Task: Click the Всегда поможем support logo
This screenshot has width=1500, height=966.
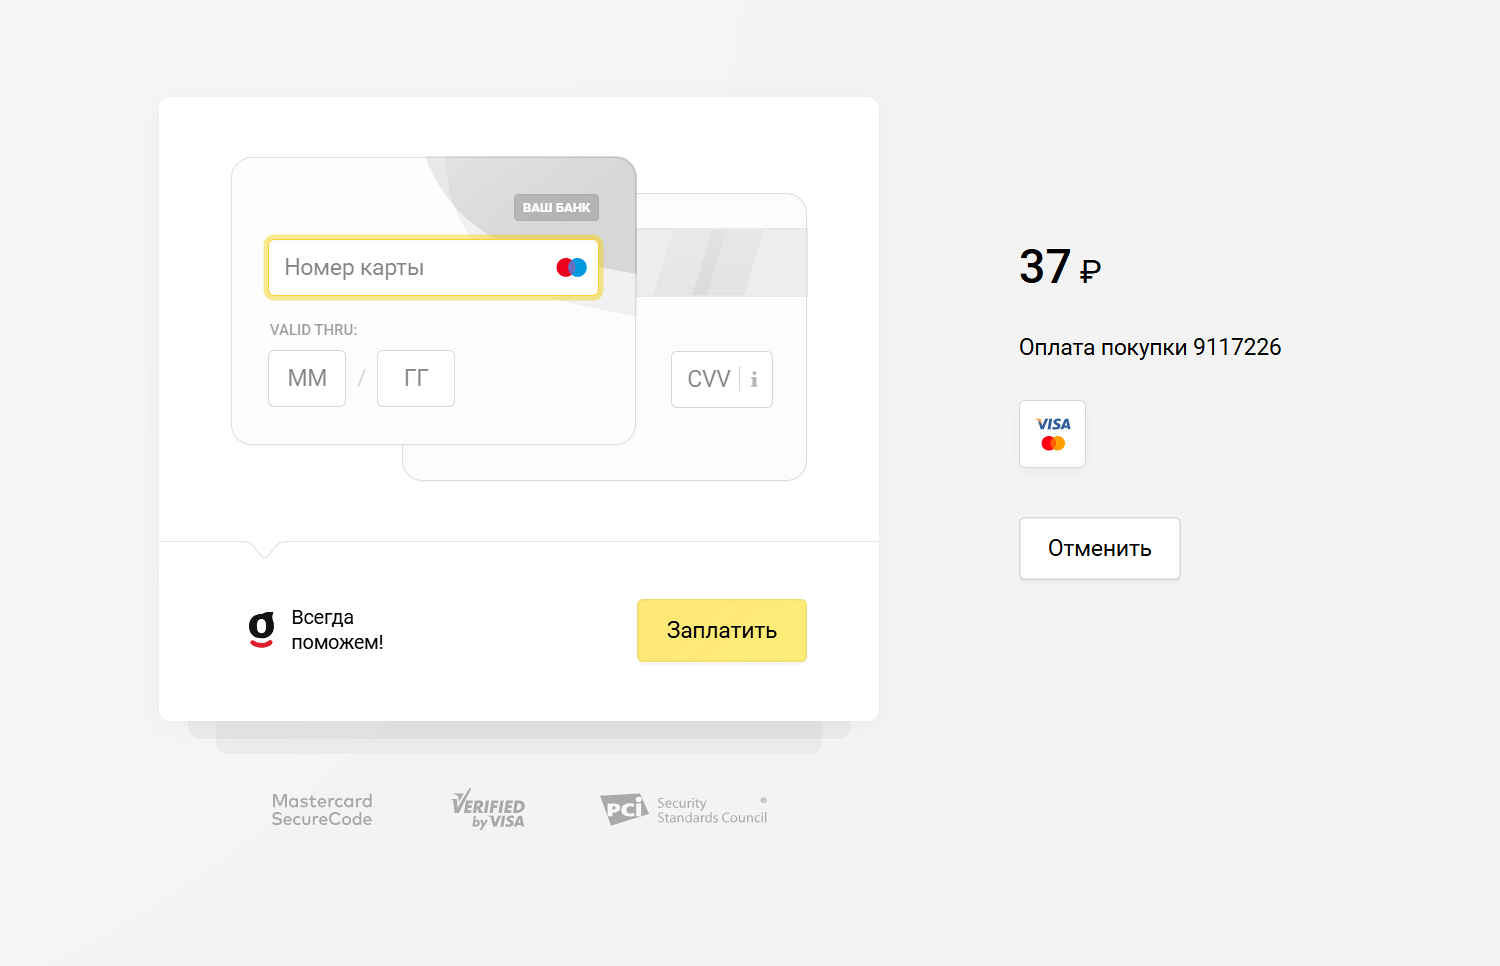Action: coord(261,630)
